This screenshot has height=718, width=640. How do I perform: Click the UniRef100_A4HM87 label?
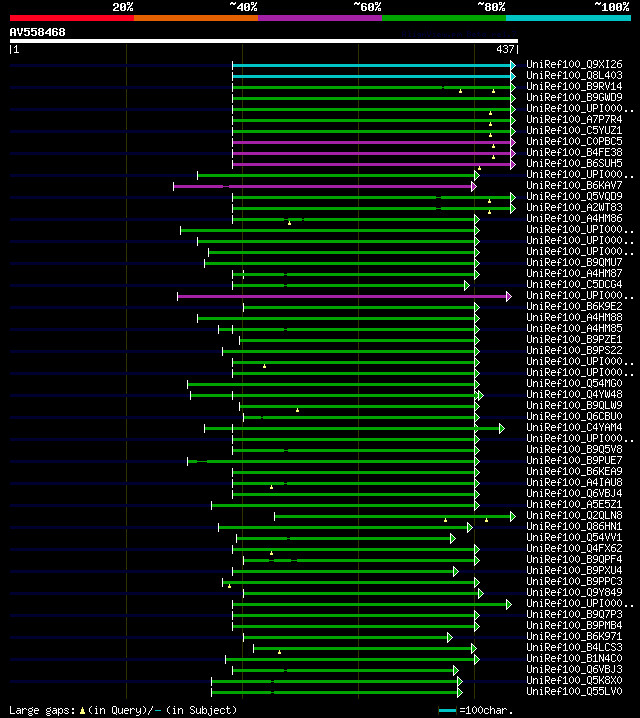[x=574, y=273]
